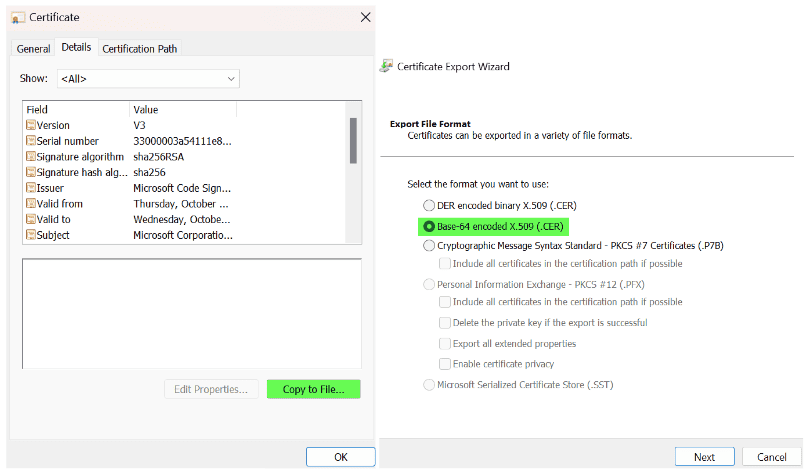Cancel the Certificate Export Wizard
The width and height of the screenshot is (806, 472).
point(771,457)
